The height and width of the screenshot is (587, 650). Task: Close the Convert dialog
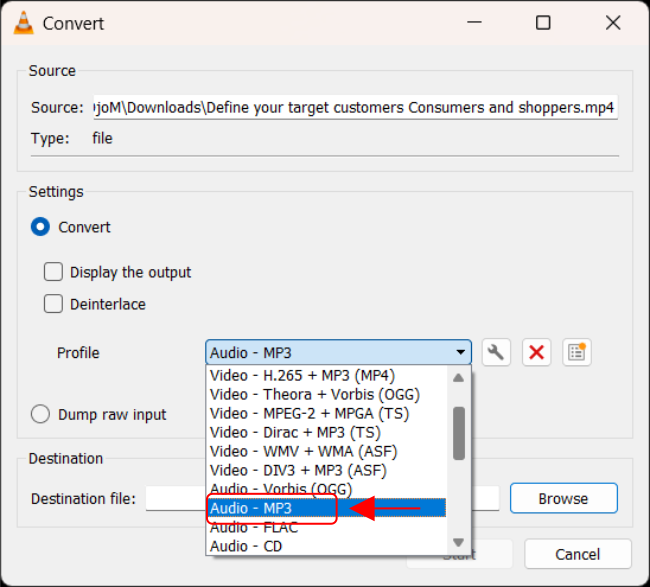point(613,22)
